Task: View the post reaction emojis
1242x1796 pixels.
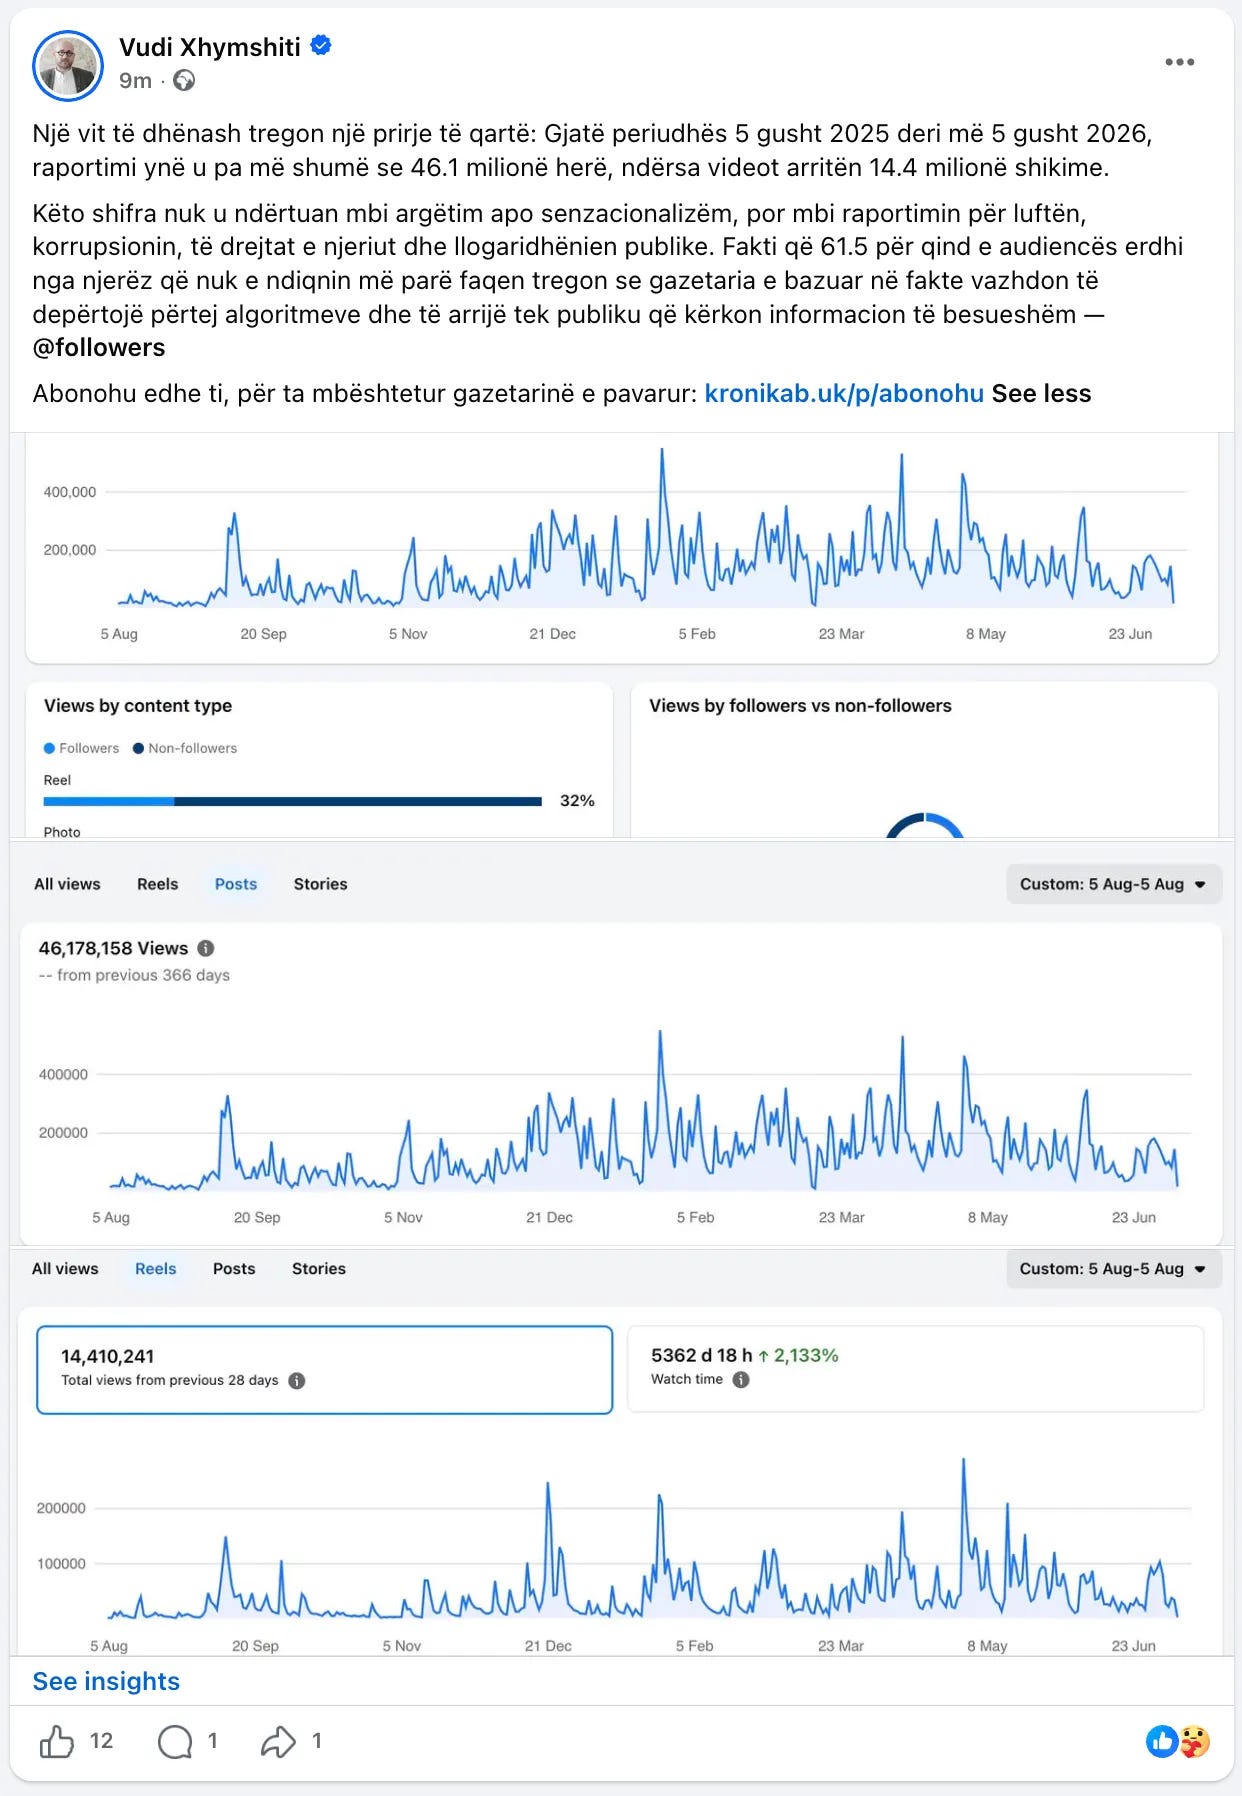Action: 1178,1741
